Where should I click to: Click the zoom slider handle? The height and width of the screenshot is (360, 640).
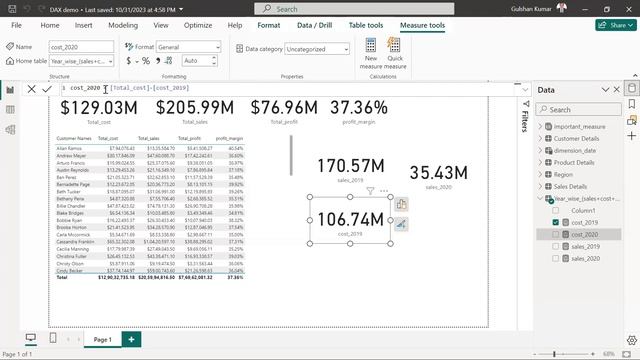pyautogui.click(x=554, y=354)
